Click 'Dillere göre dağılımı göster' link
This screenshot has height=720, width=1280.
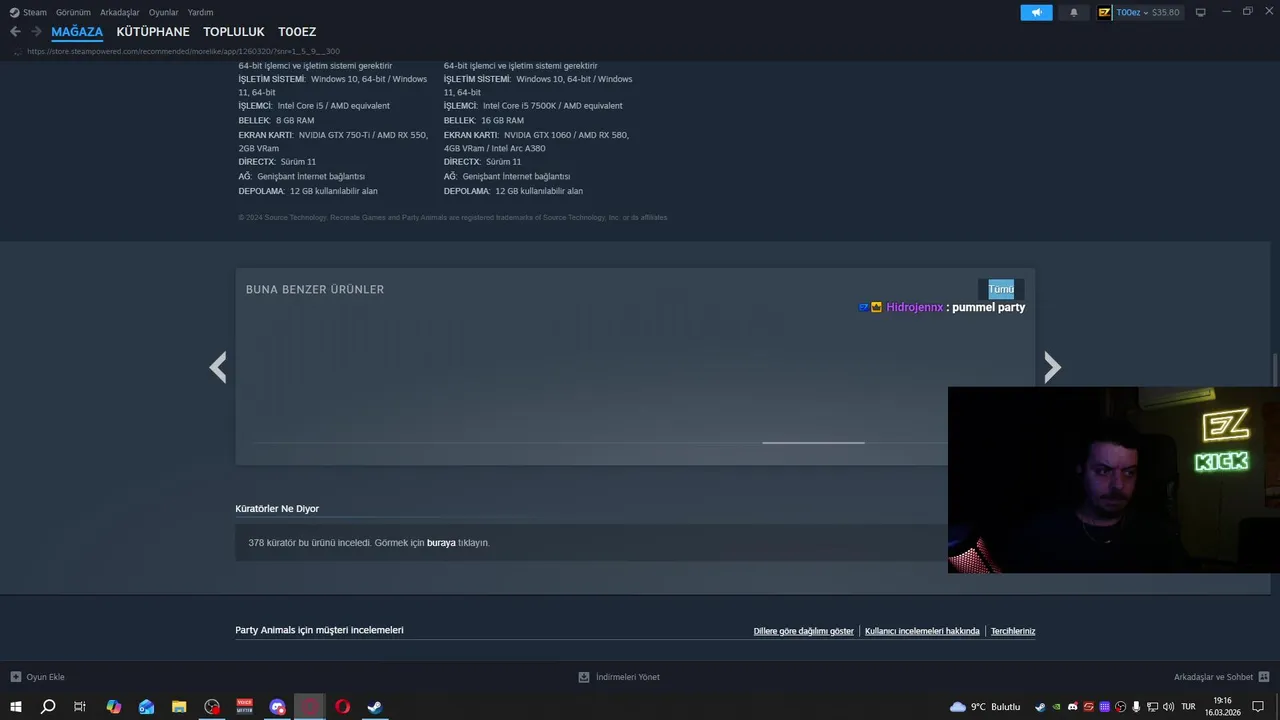804,631
